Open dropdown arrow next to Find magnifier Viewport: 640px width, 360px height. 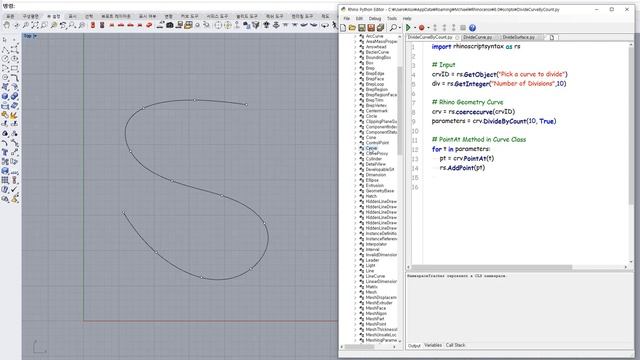click(x=399, y=28)
